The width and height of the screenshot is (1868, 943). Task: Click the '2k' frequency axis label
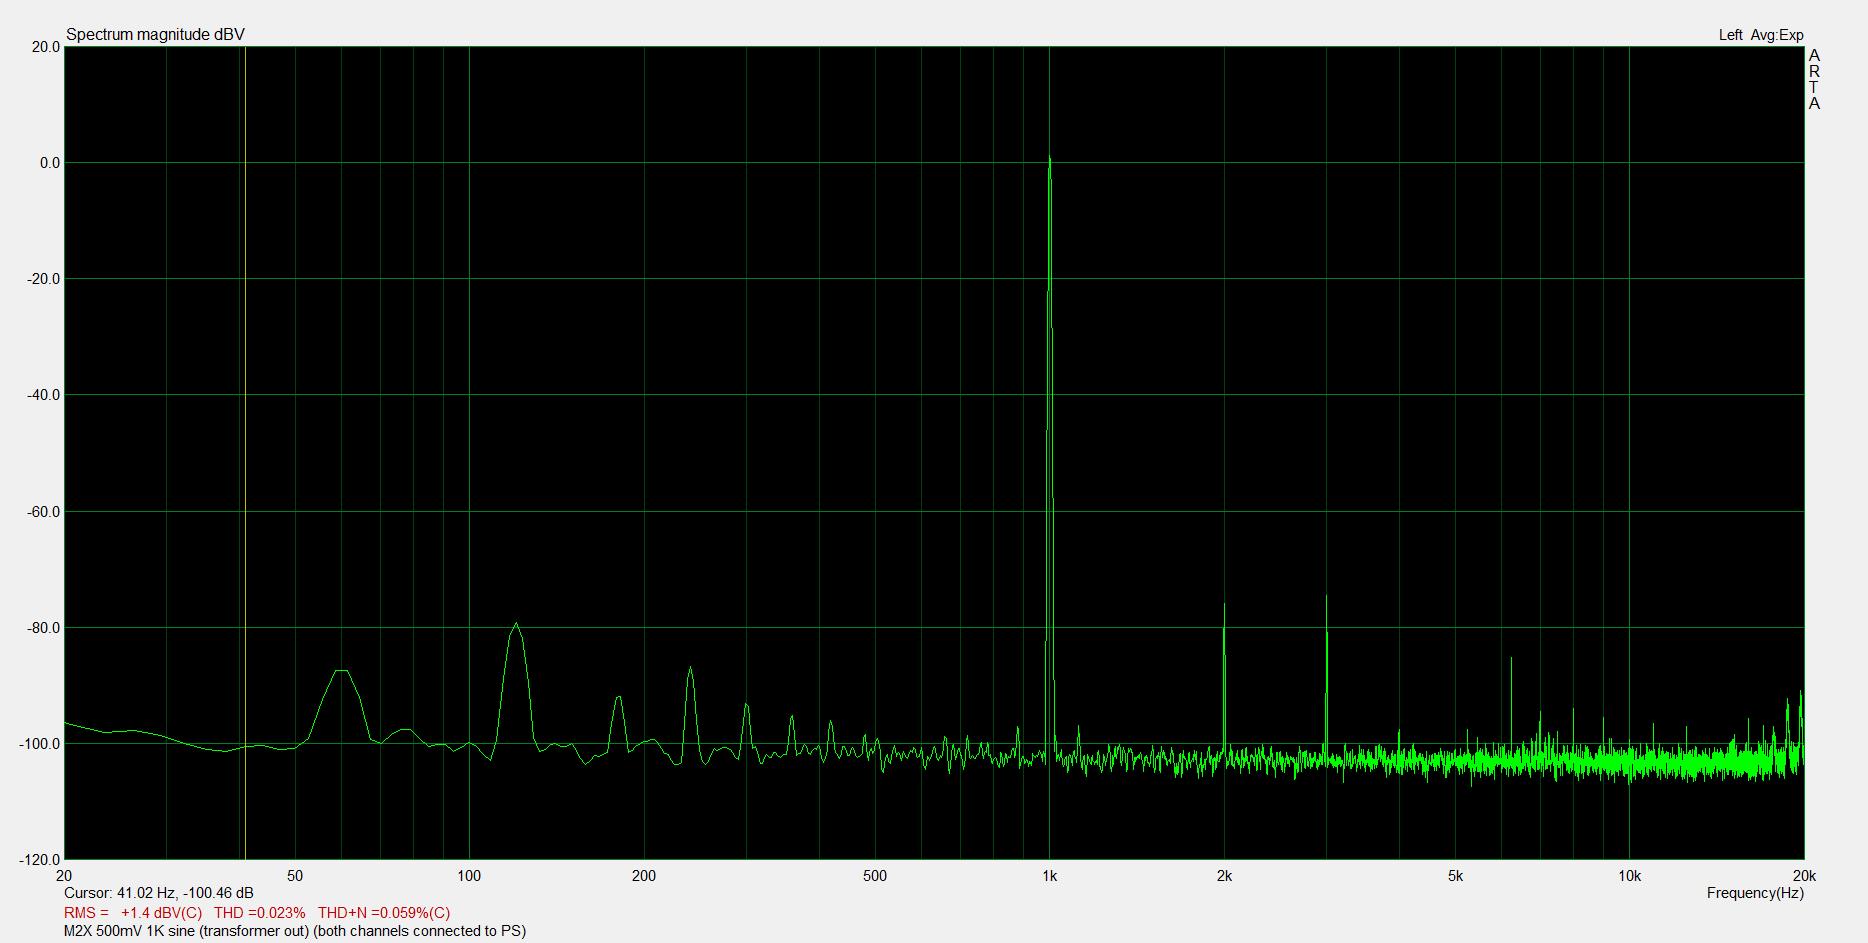[x=1224, y=876]
